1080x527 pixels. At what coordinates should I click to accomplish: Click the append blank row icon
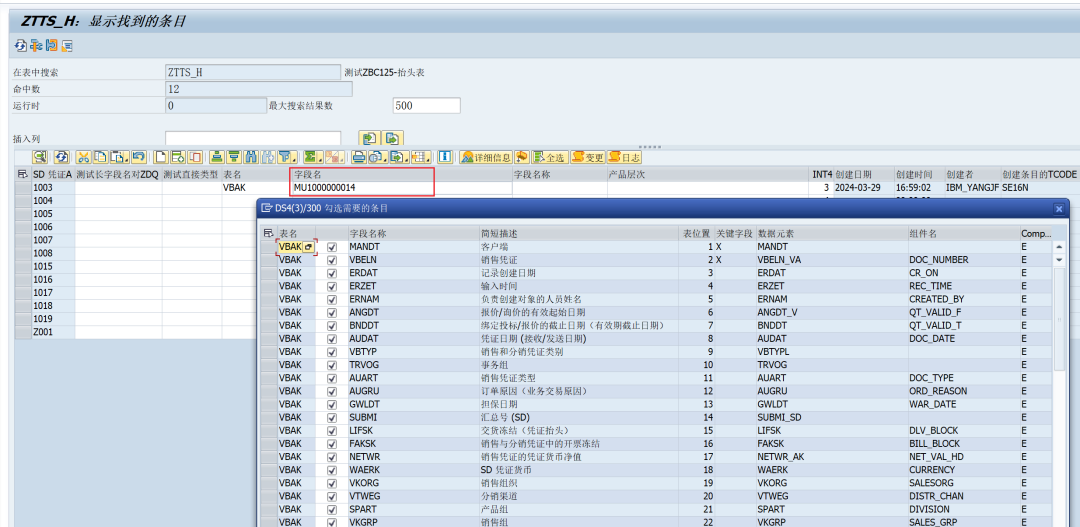[161, 157]
